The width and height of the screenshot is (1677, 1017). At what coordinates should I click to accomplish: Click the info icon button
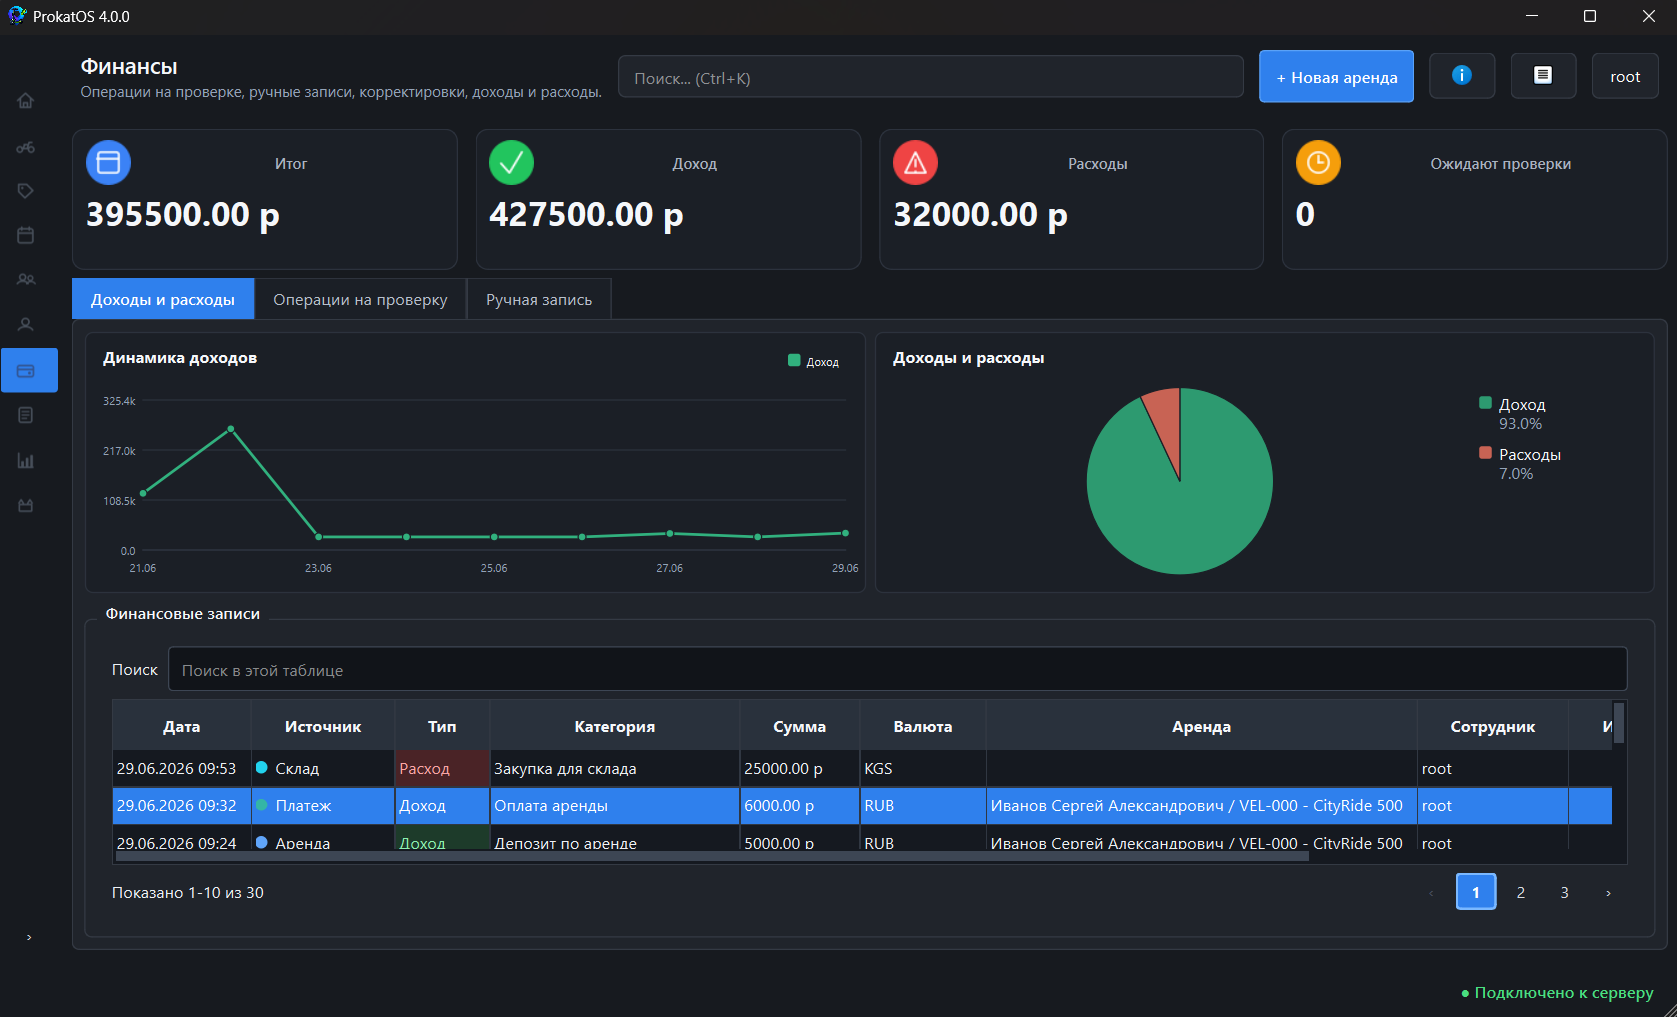(1462, 76)
